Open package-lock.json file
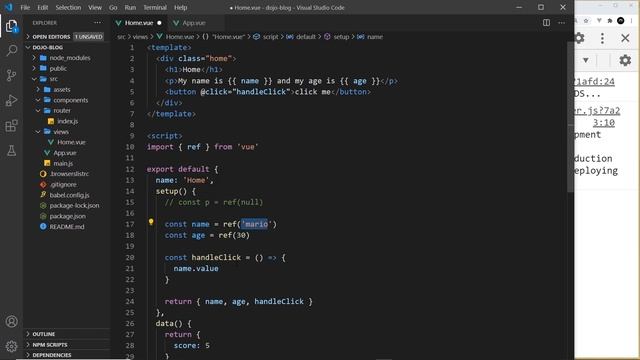The image size is (640, 360). click(x=67, y=206)
